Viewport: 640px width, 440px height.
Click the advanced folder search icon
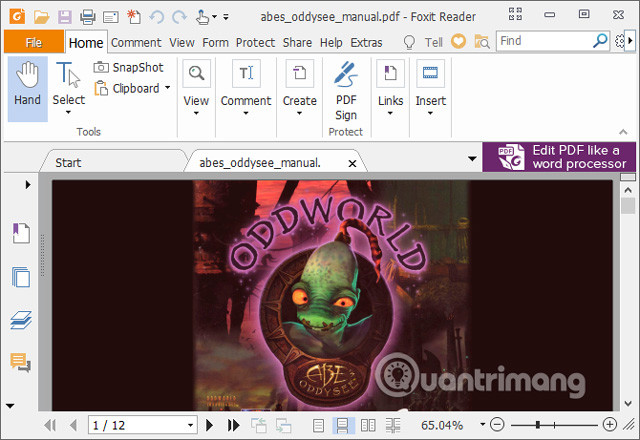pos(482,42)
